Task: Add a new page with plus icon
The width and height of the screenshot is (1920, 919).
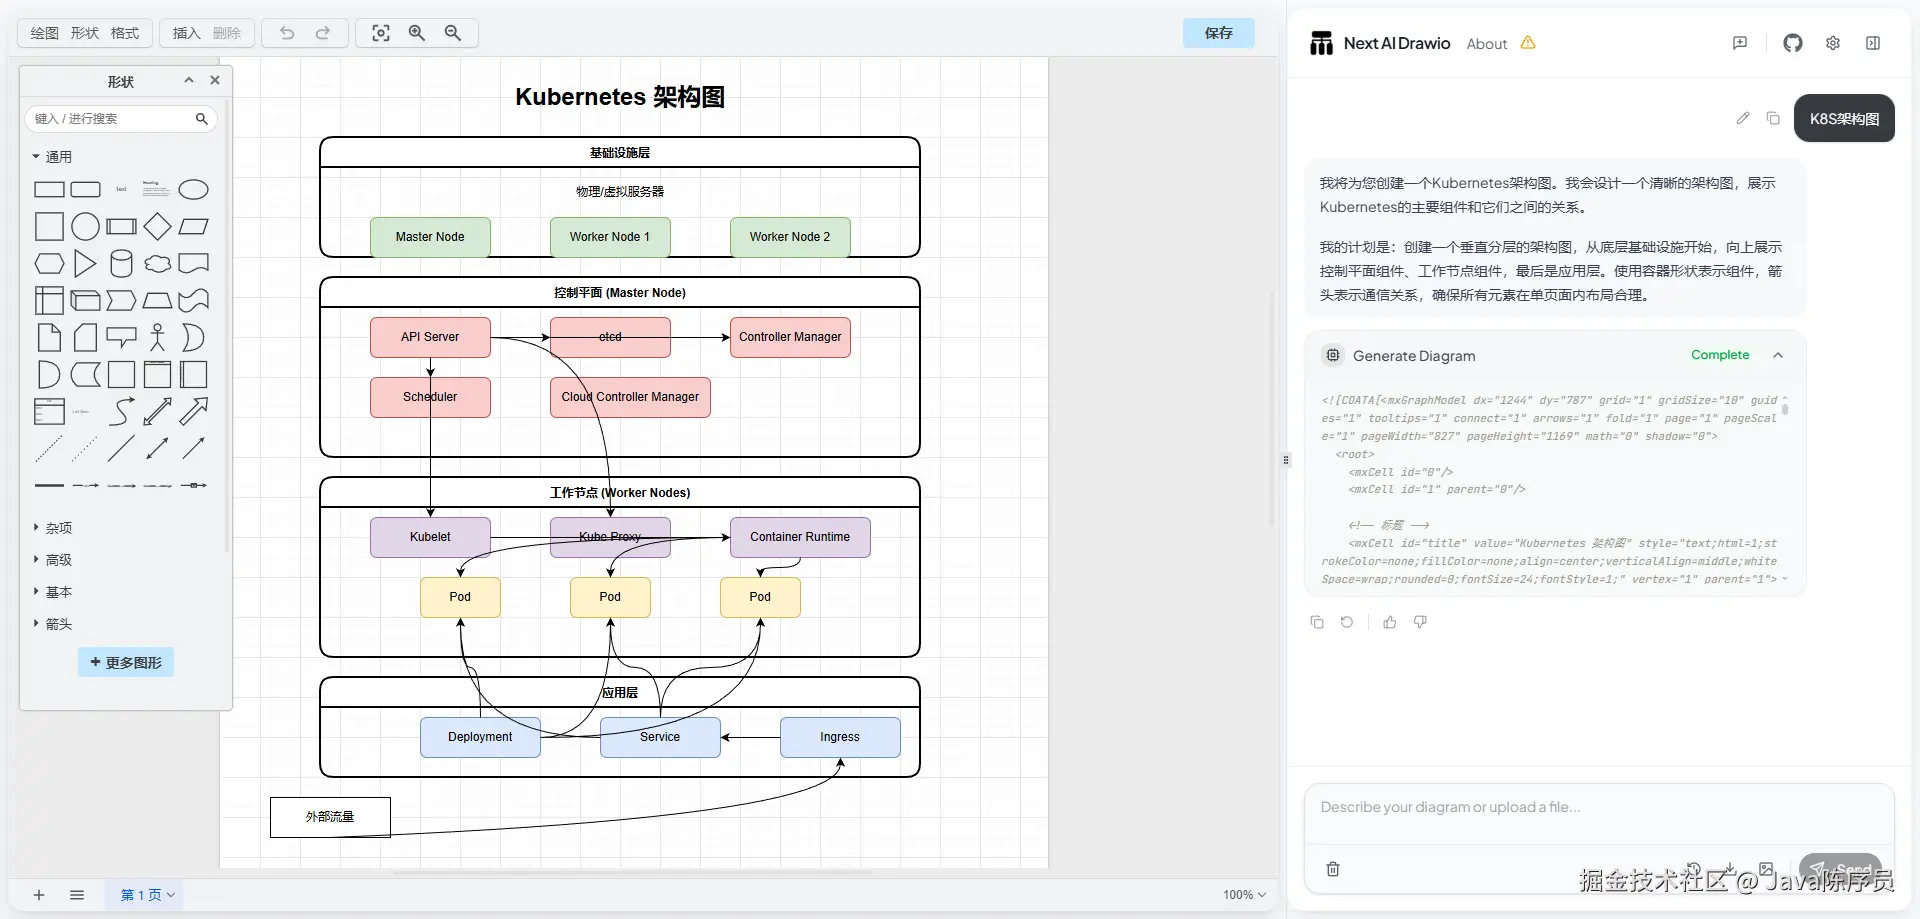Action: tap(39, 895)
